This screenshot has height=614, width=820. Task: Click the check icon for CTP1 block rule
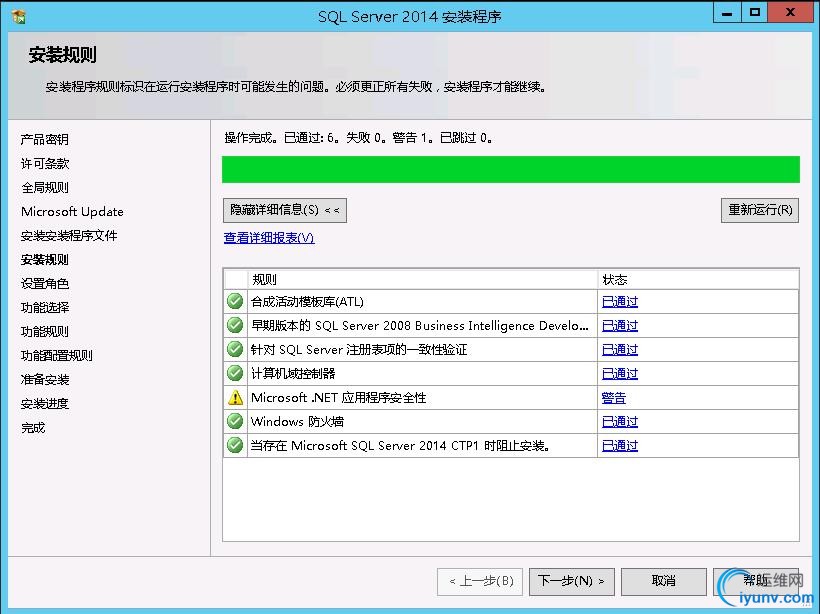point(235,446)
